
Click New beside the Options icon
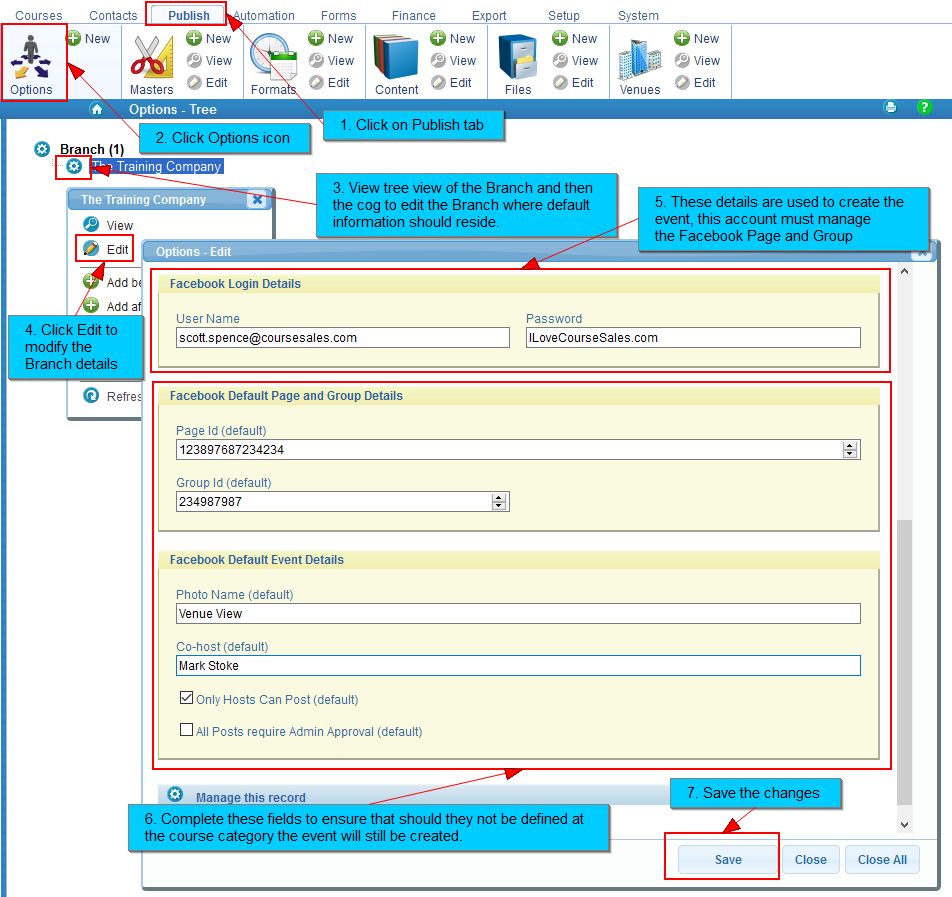tap(89, 38)
